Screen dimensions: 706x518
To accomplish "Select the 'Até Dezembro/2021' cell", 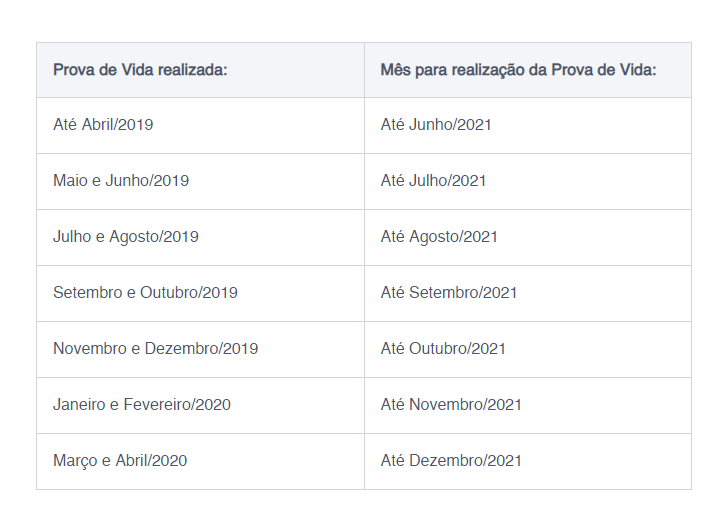I will click(451, 461).
